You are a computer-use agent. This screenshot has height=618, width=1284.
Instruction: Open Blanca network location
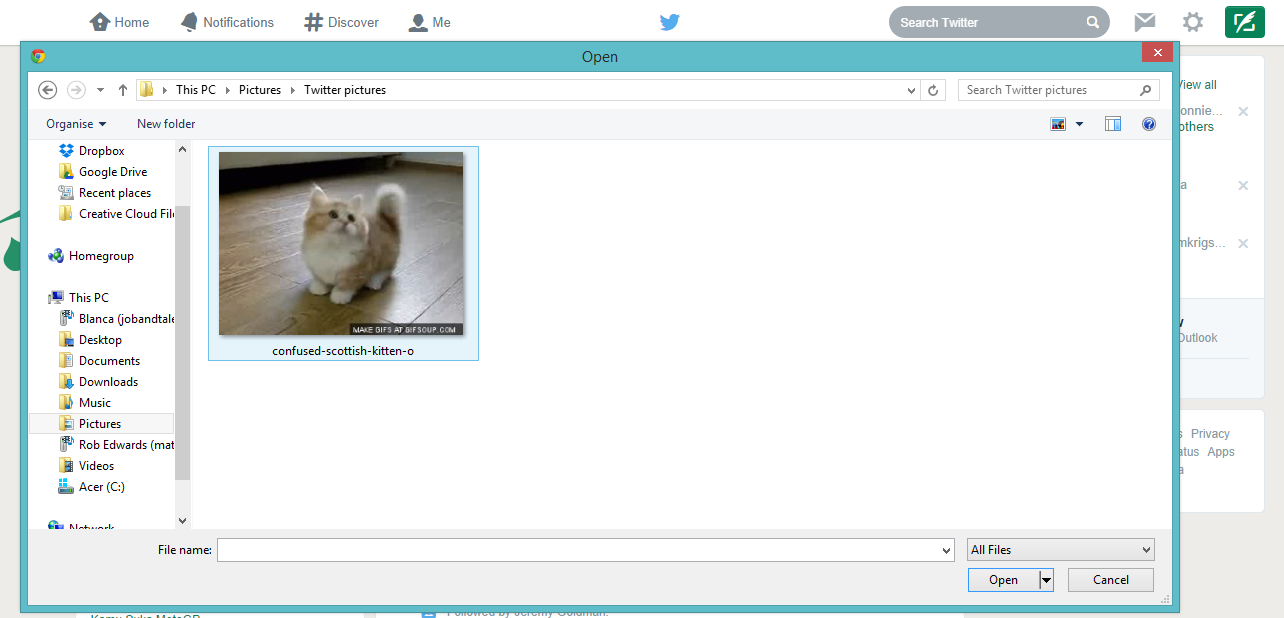[x=116, y=319]
